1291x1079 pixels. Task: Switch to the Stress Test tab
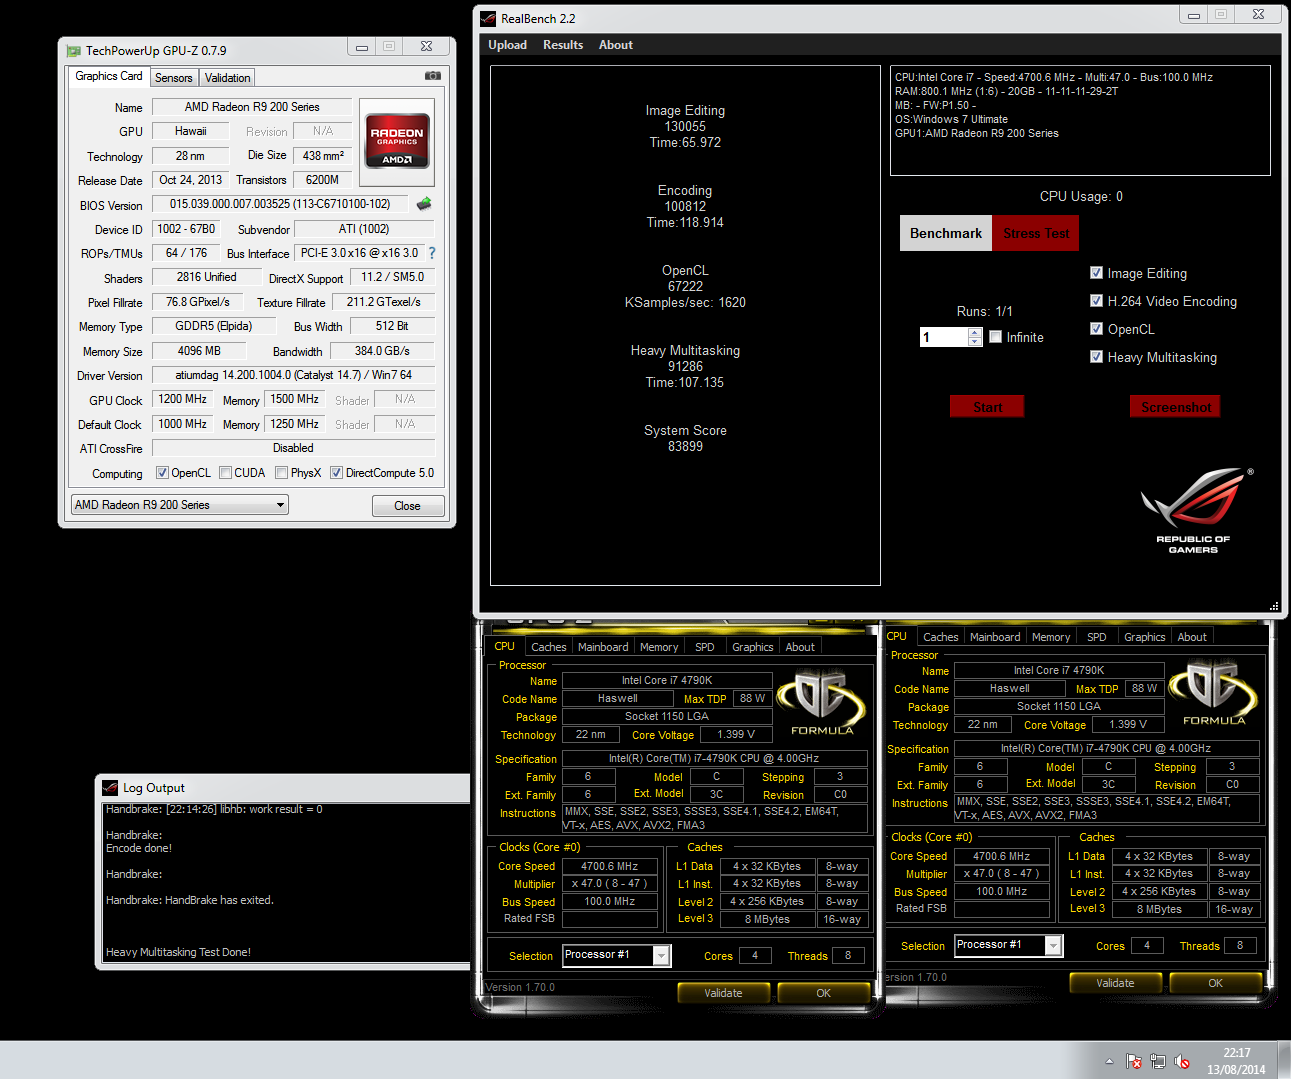click(1036, 233)
